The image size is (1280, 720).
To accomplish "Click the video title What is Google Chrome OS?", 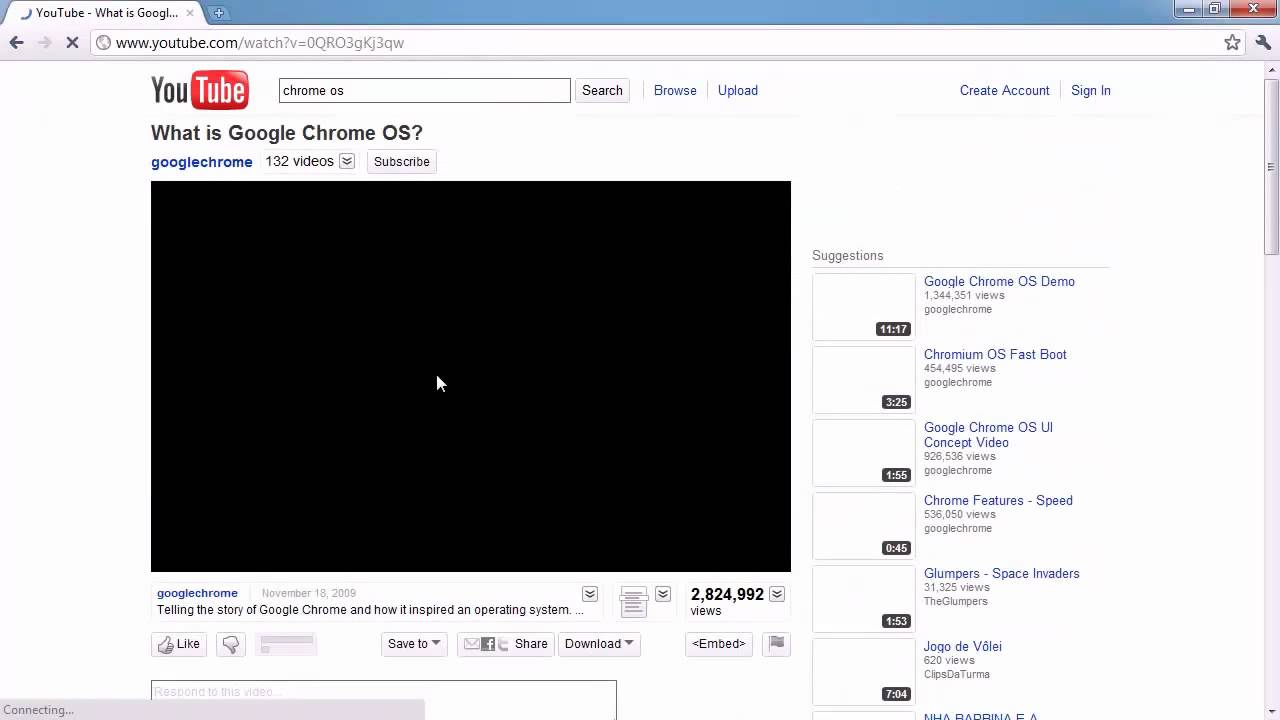I will 287,133.
